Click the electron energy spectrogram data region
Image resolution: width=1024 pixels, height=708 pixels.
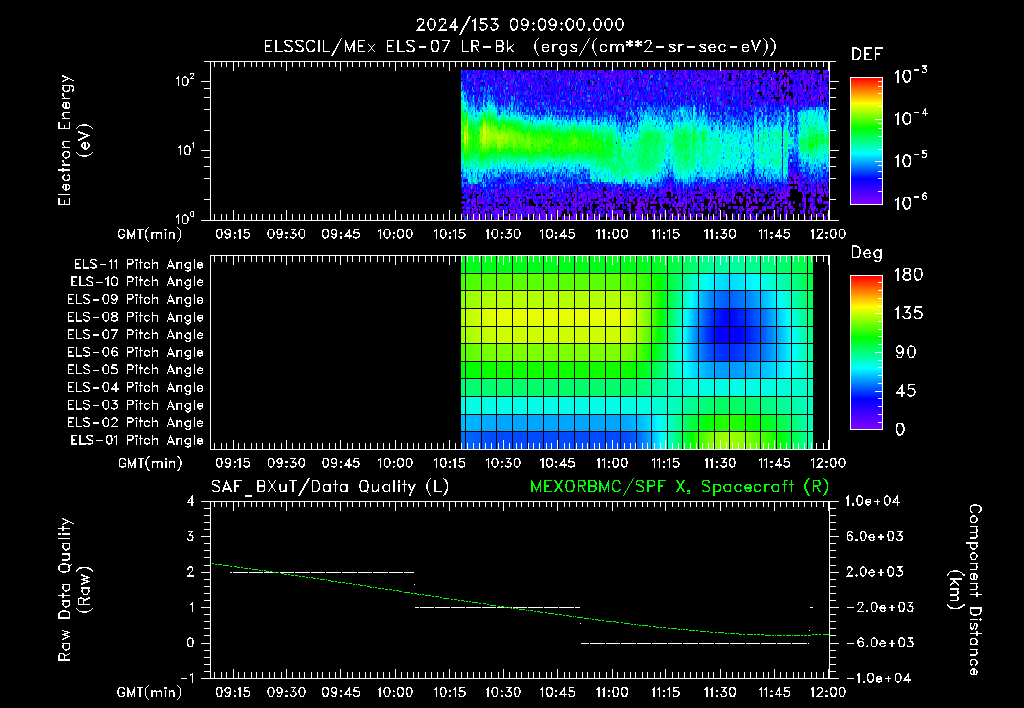pos(645,144)
